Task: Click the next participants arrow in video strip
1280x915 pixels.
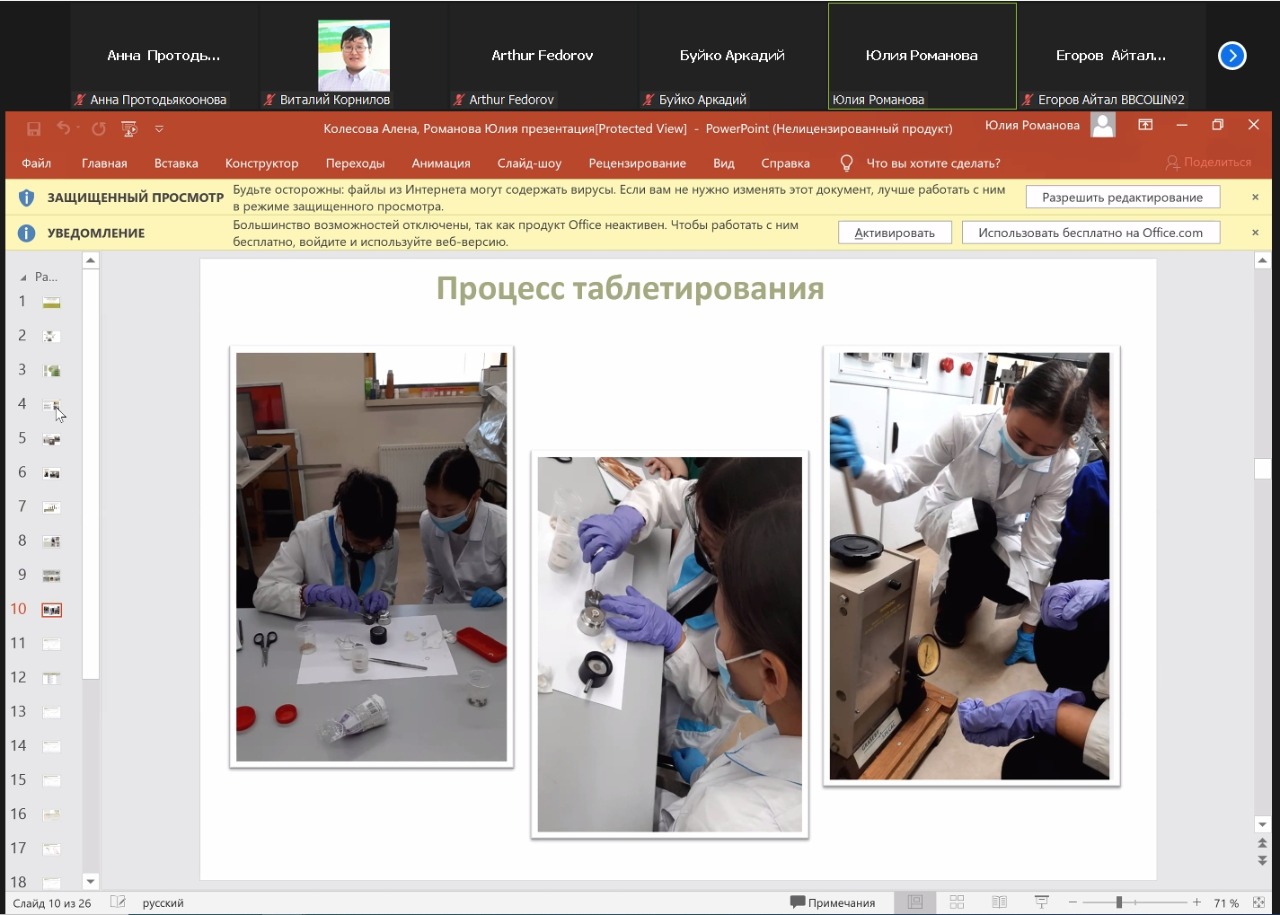Action: (1232, 56)
